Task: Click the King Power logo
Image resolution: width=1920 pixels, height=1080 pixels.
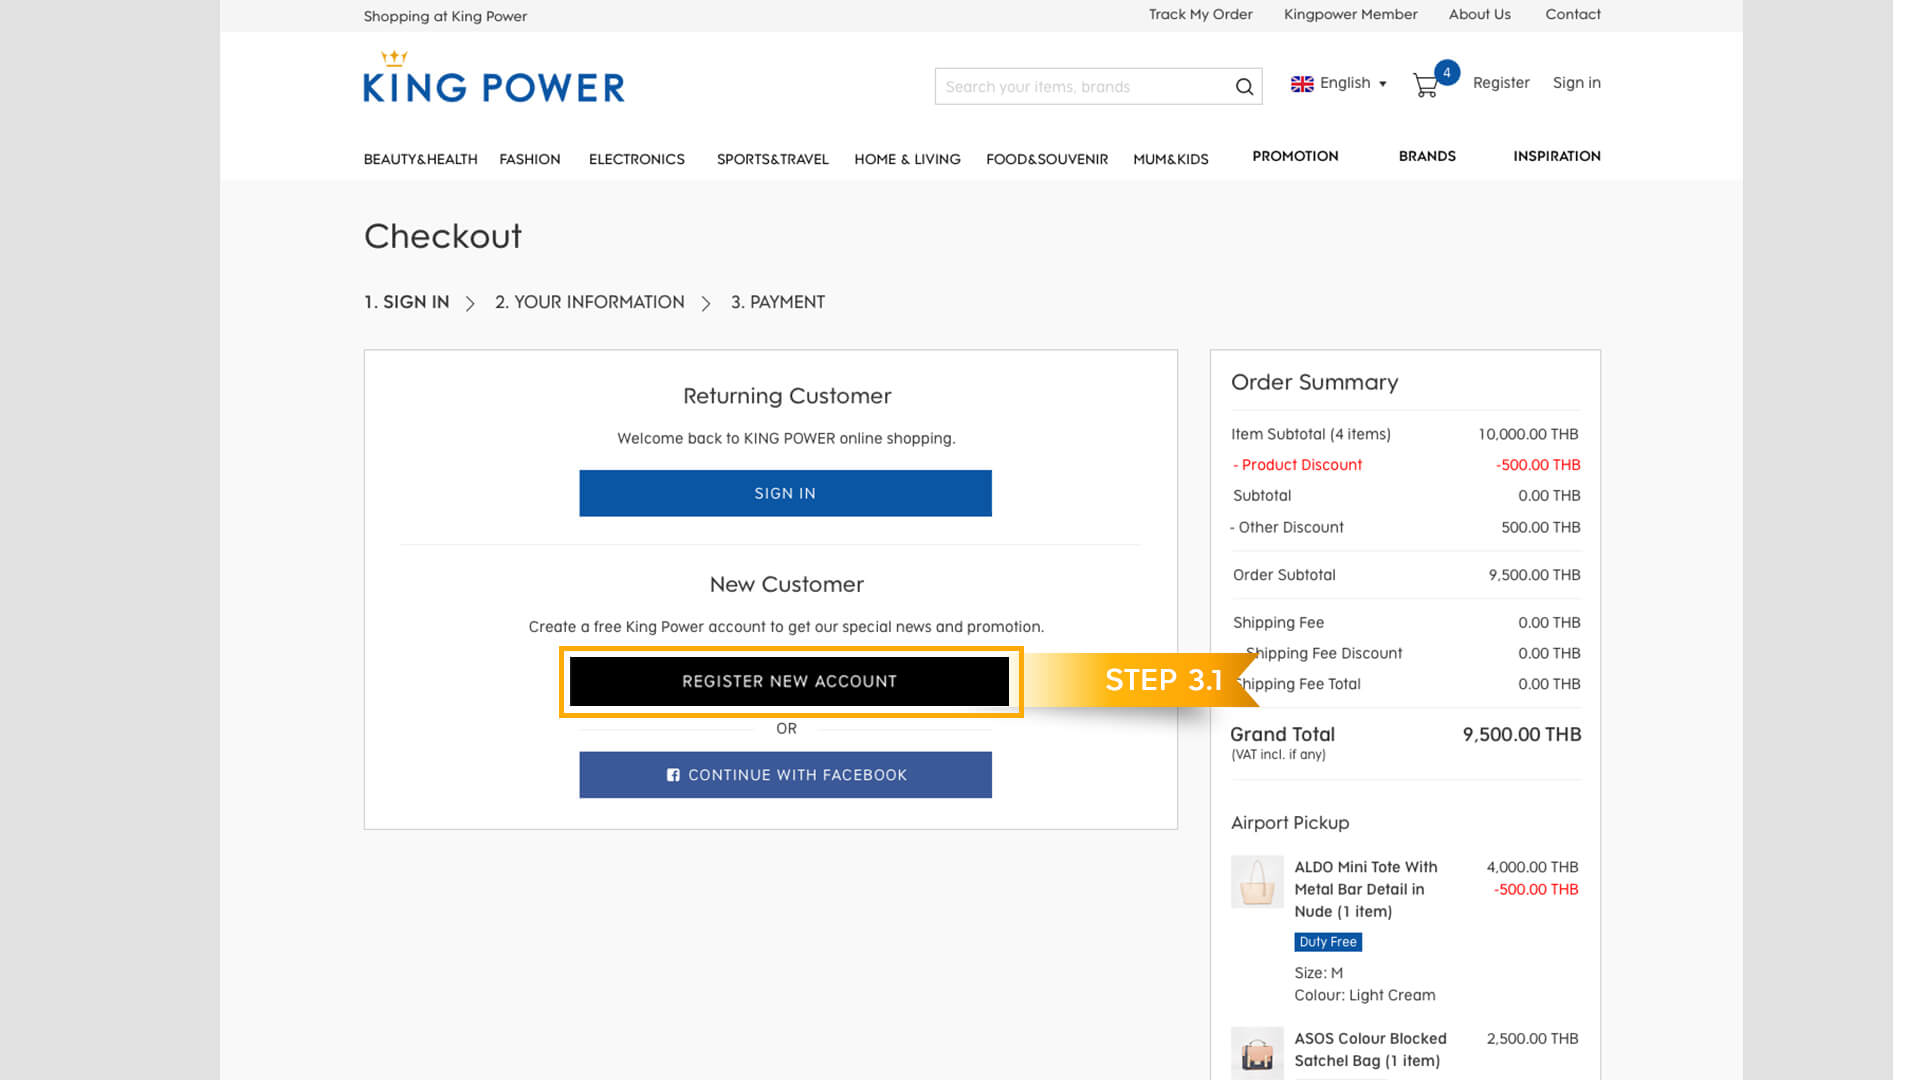Action: (494, 77)
